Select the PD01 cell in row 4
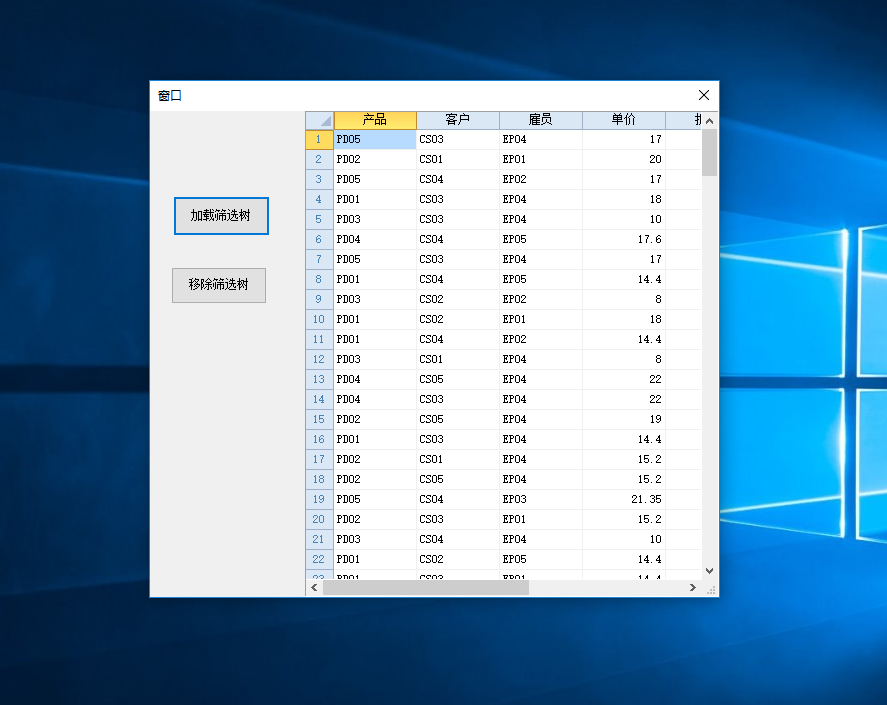 coord(375,200)
